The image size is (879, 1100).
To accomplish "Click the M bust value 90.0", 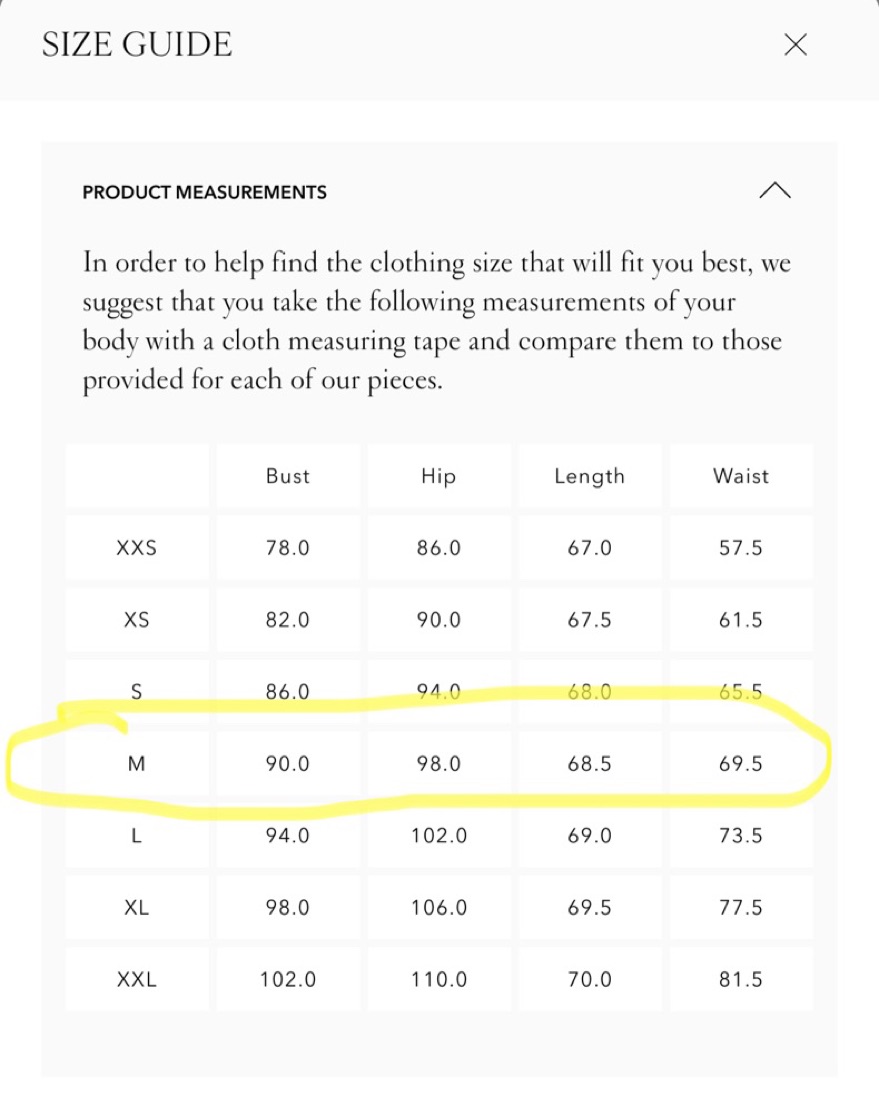I will coord(288,764).
